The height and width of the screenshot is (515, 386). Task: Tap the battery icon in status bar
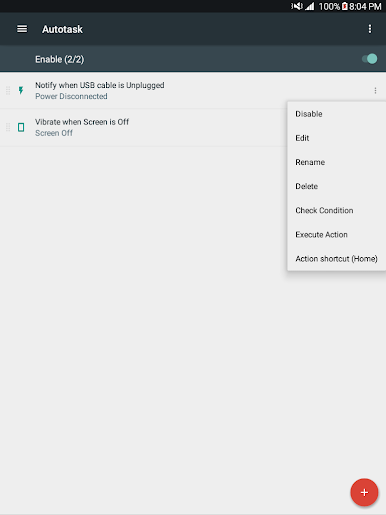point(345,6)
